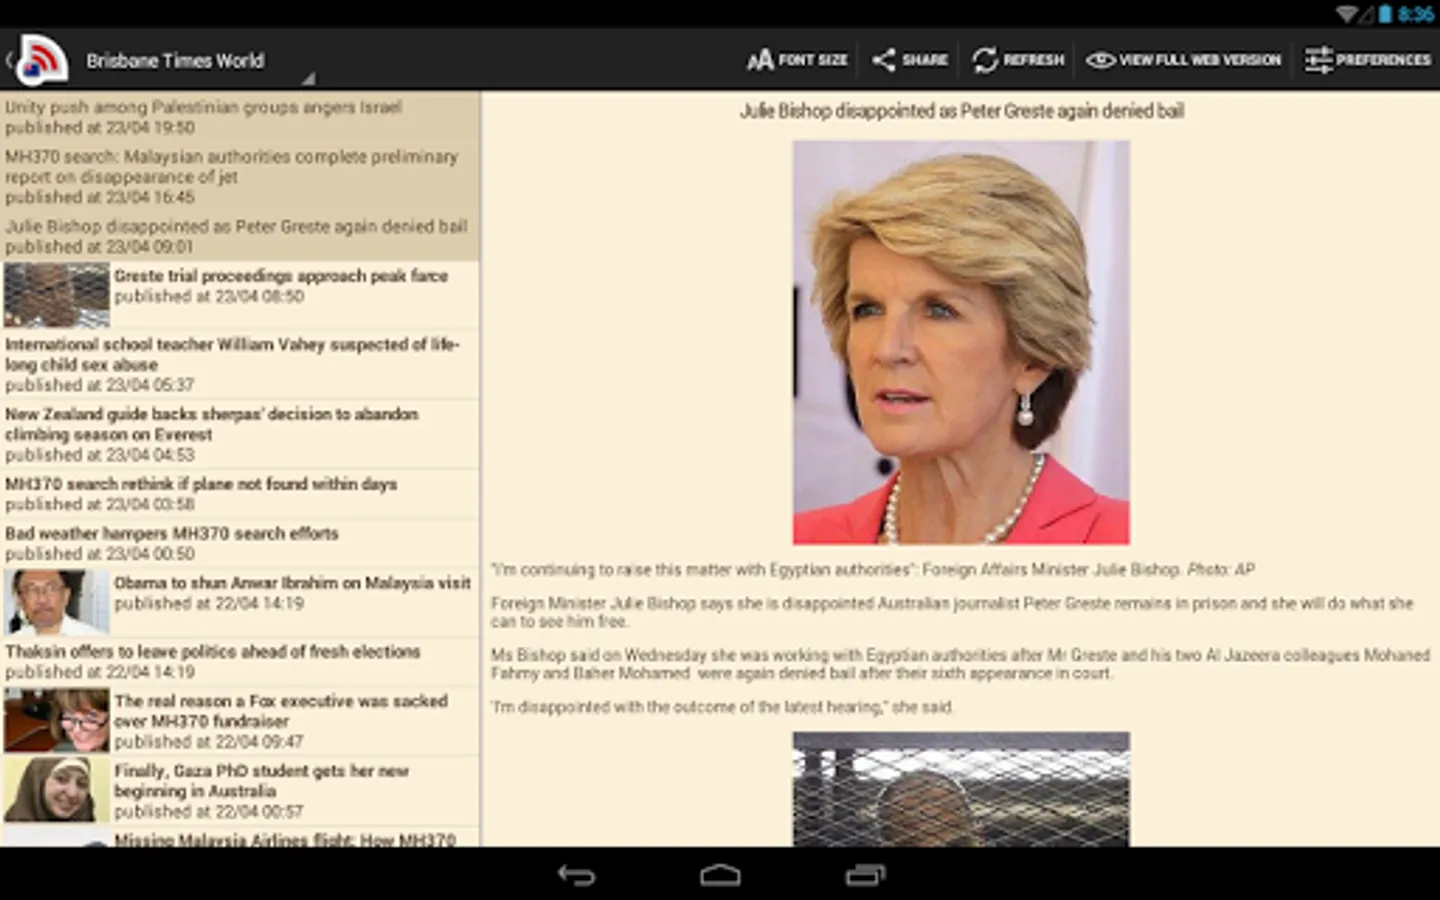The height and width of the screenshot is (900, 1440).
Task: Click Julie Bishop article photo
Action: pyautogui.click(x=961, y=342)
